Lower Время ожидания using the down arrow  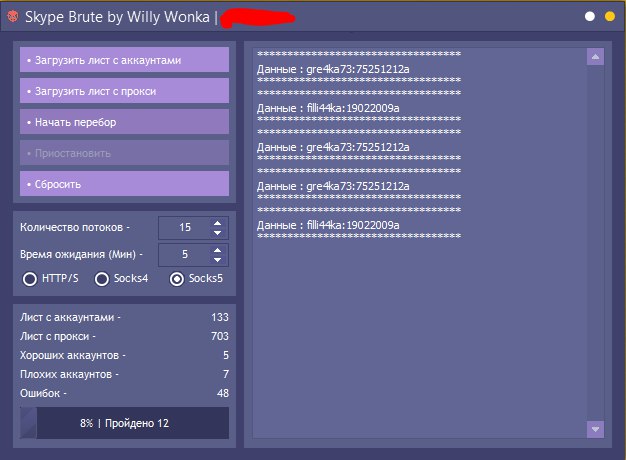(217, 260)
